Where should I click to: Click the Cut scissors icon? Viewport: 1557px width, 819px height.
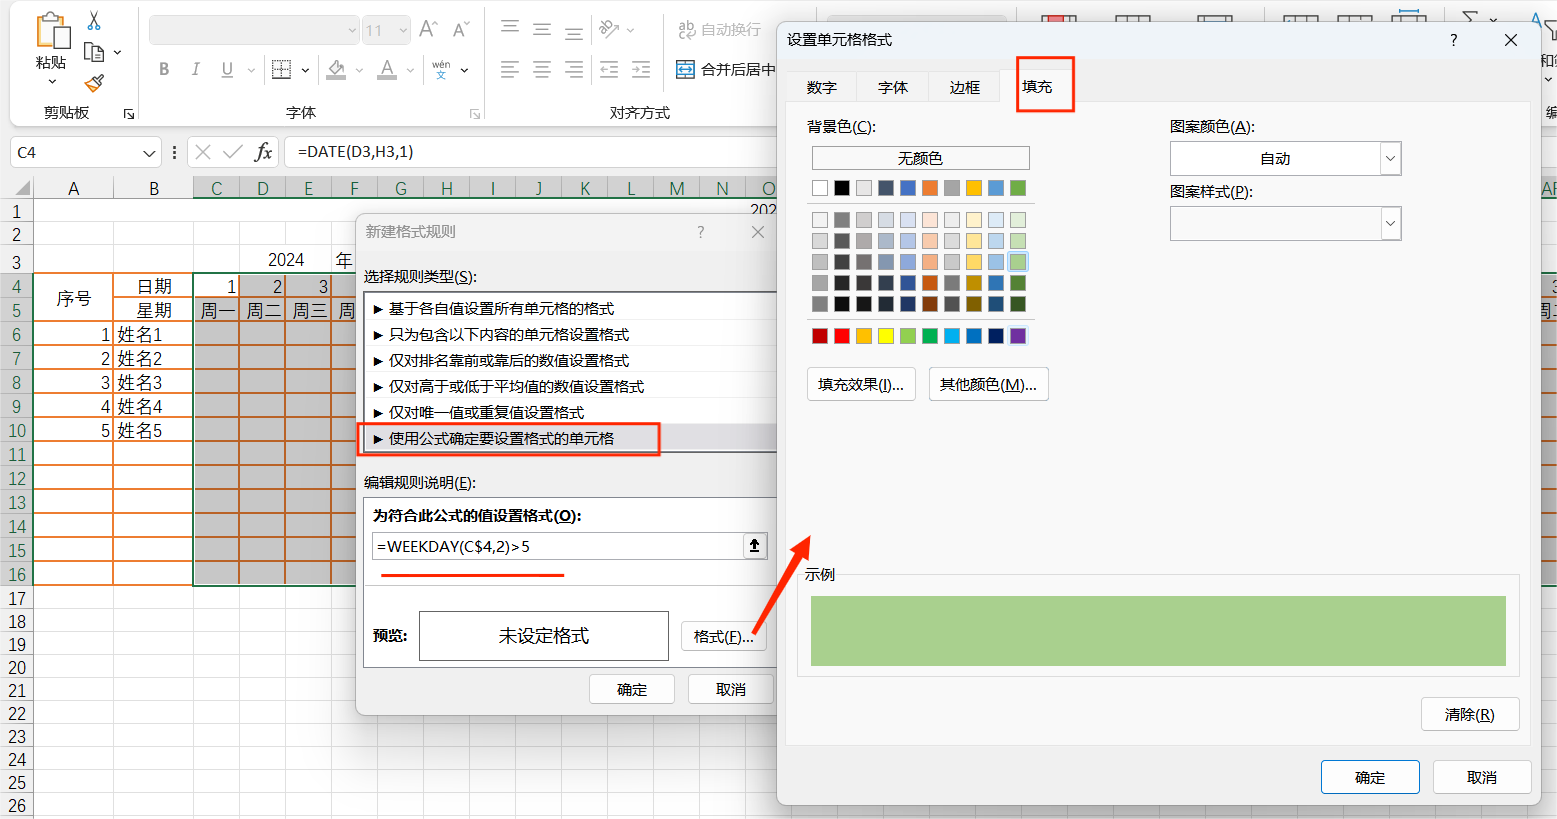[93, 22]
